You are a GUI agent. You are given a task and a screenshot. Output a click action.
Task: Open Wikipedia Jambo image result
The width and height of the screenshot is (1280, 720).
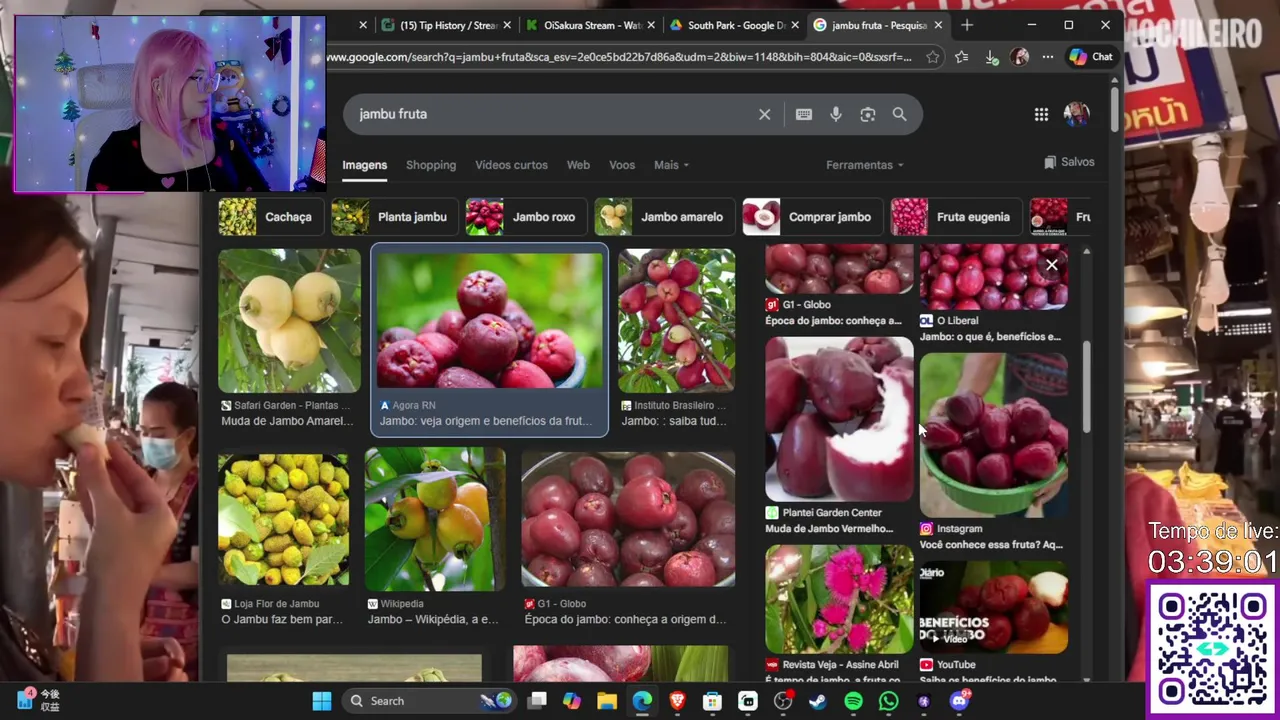[x=435, y=519]
